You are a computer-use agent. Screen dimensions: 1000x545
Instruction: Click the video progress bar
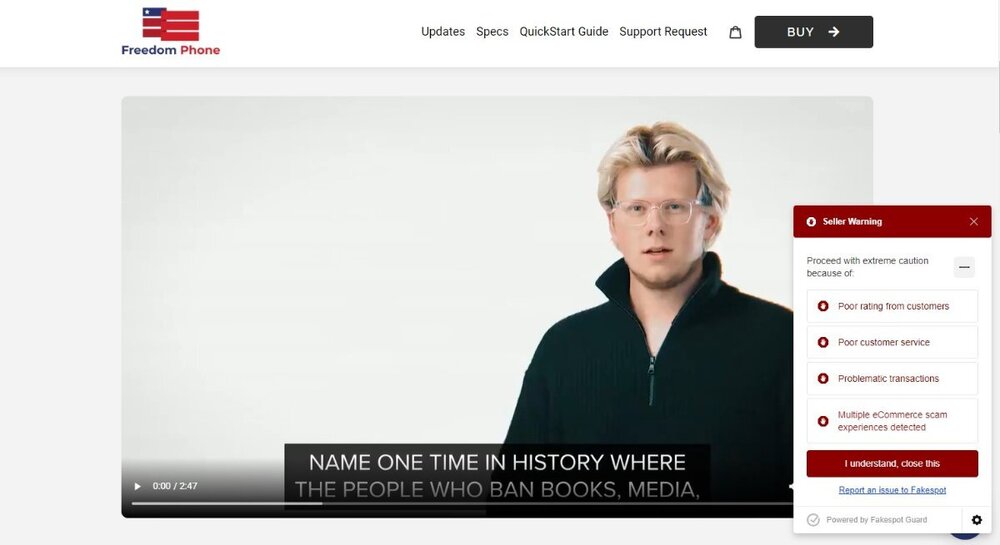450,503
